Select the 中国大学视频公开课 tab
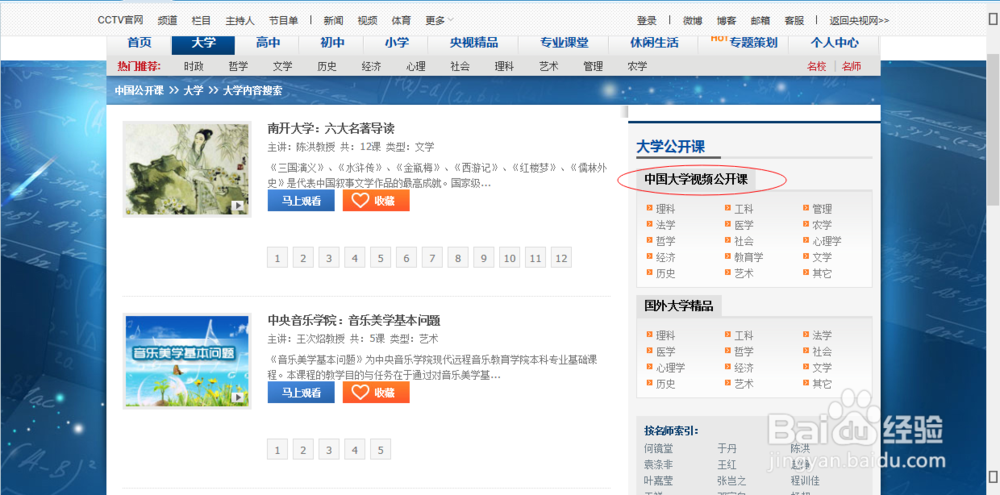Viewport: 1000px width, 495px height. (696, 180)
